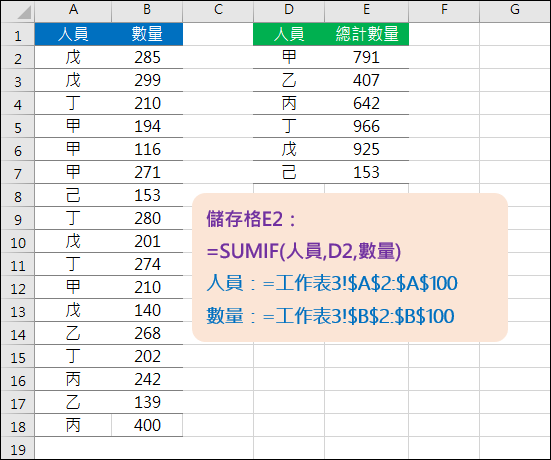Viewport: 551px width, 460px height.
Task: Select cell with value 194
Action: [147, 126]
